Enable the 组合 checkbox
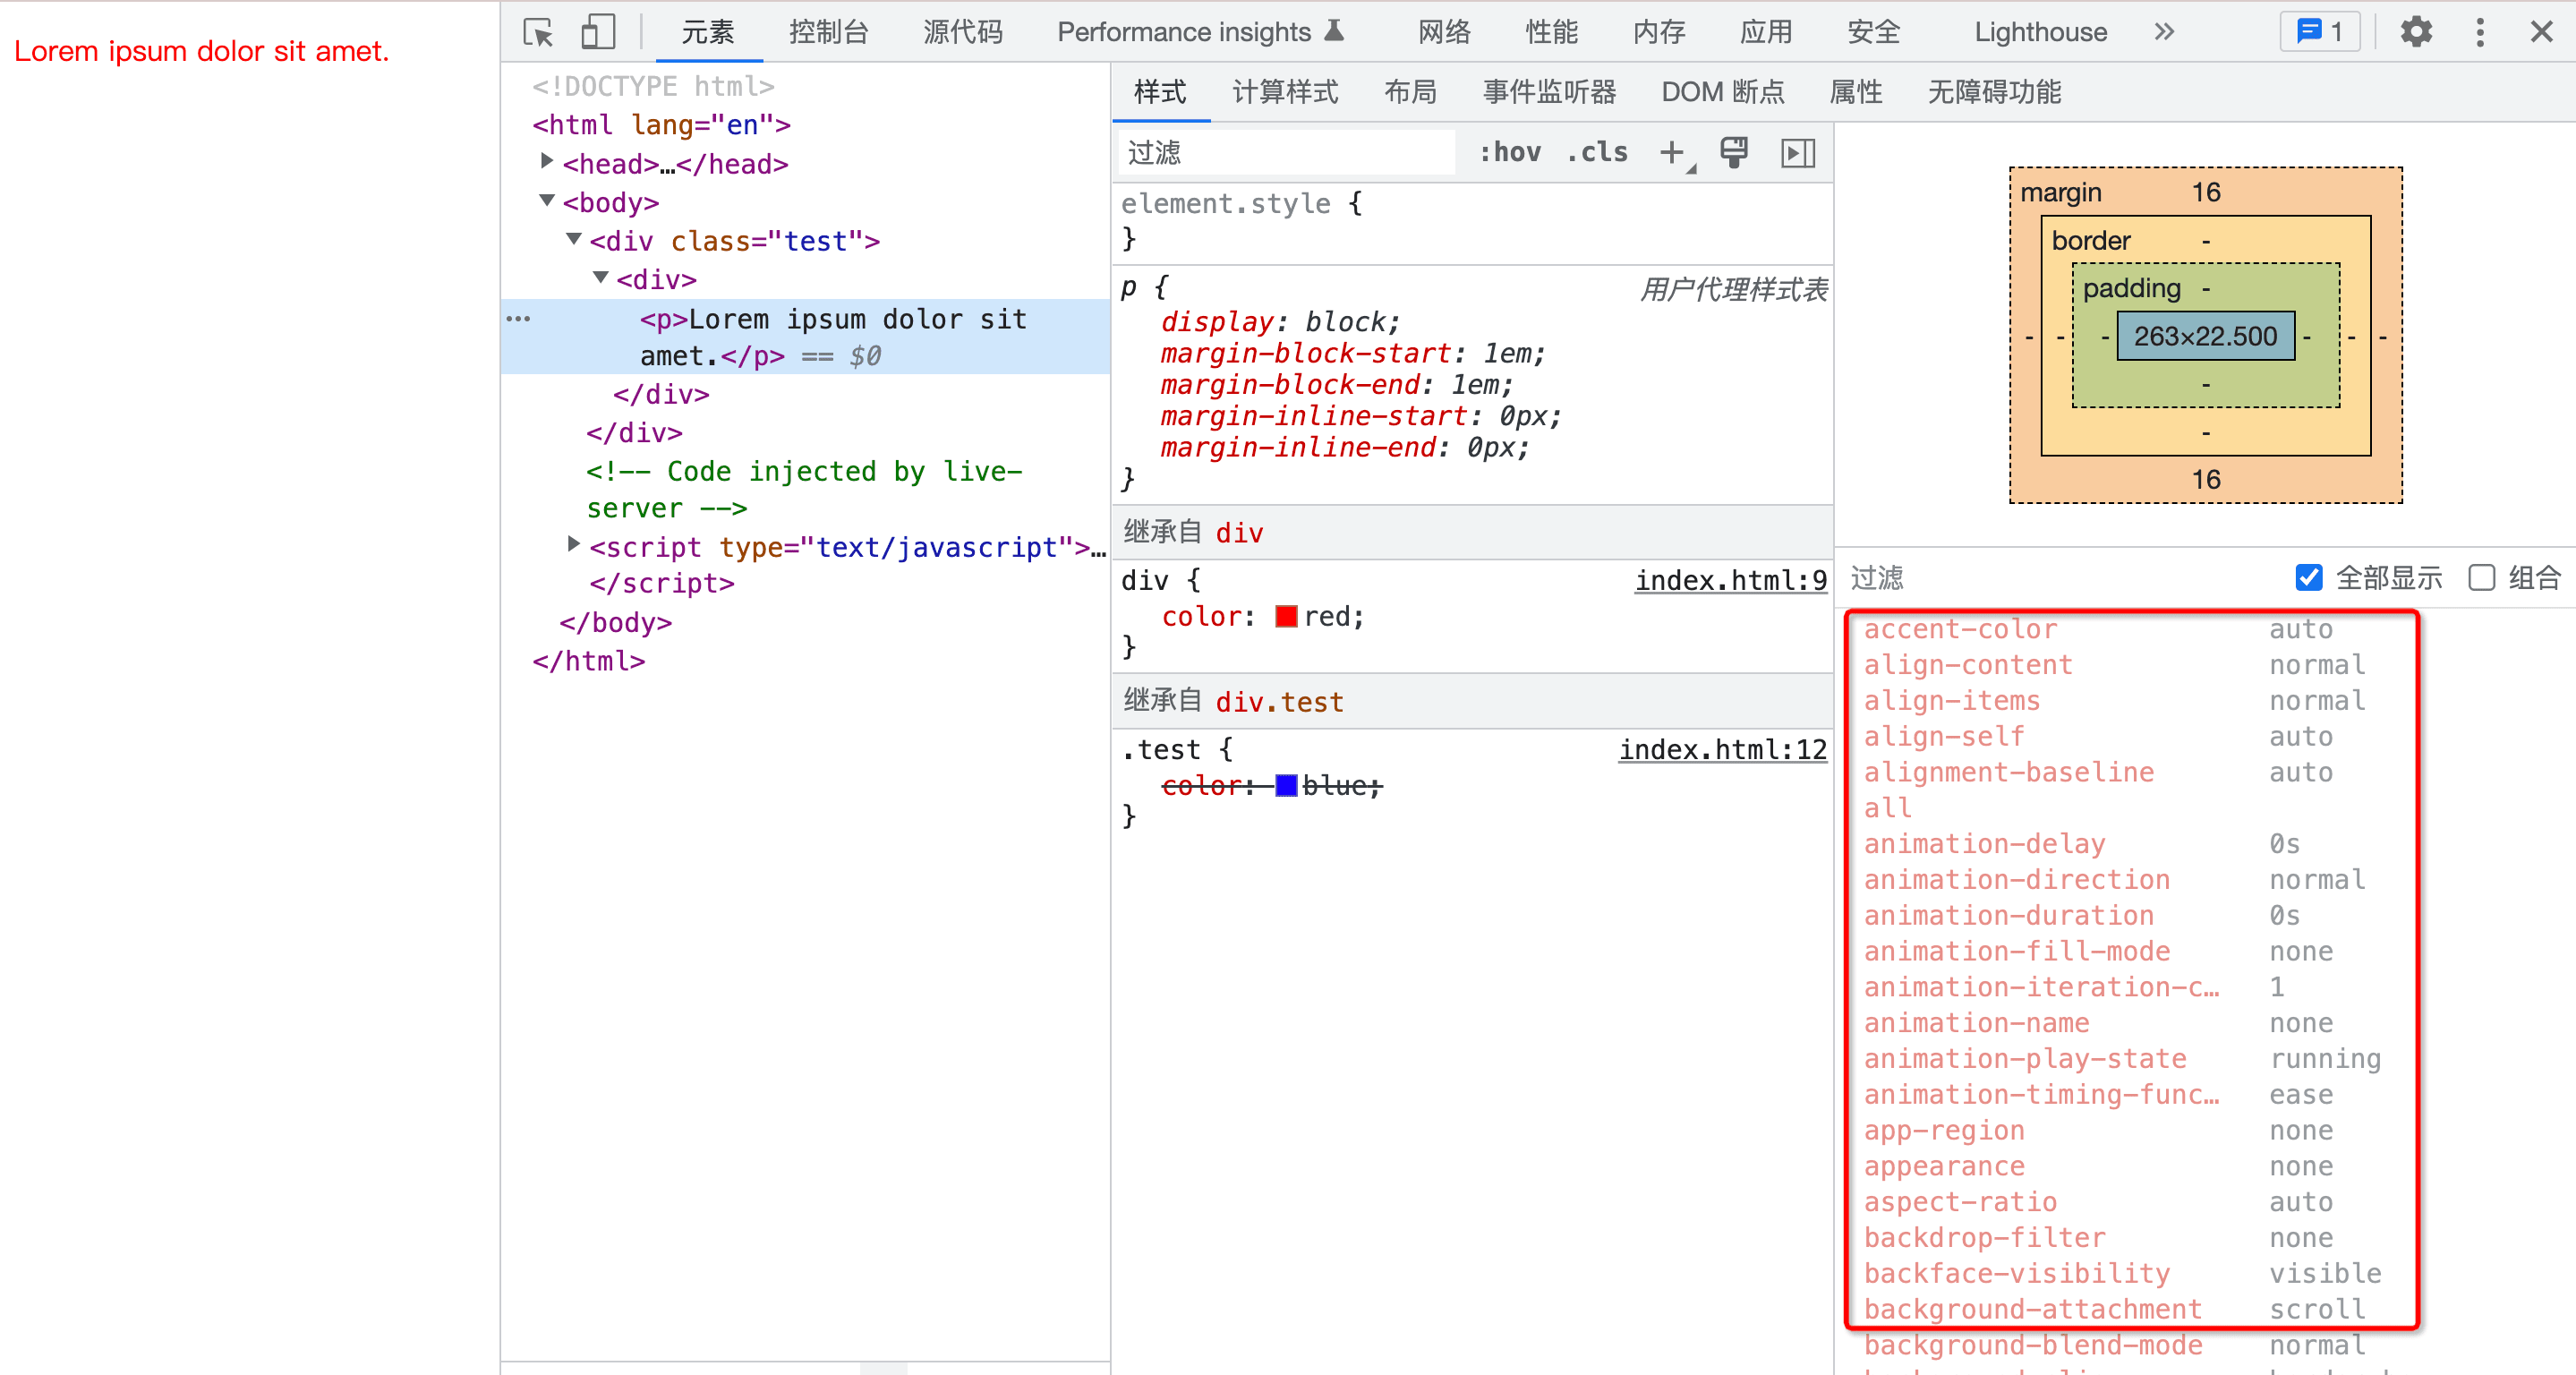The width and height of the screenshot is (2576, 1375). tap(2481, 578)
